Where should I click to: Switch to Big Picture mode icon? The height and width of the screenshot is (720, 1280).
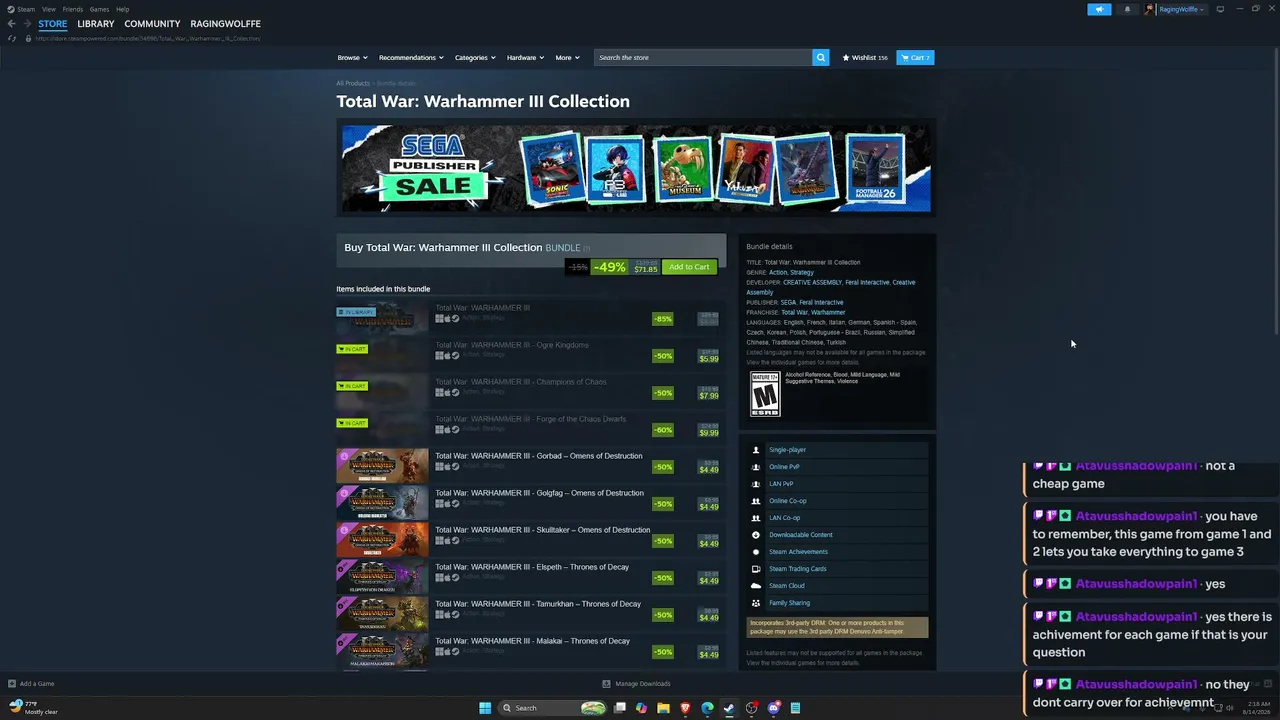1220,9
